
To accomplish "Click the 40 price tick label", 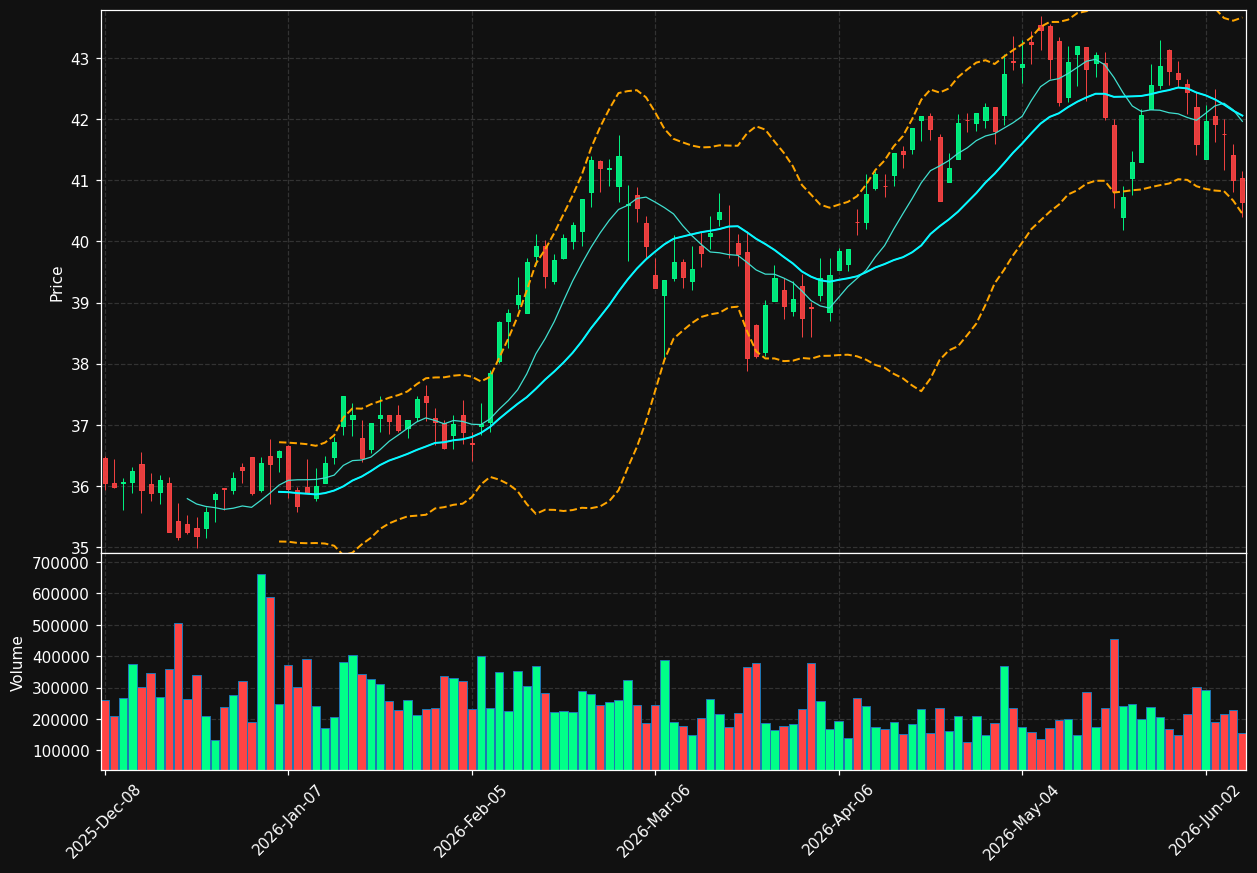I will pyautogui.click(x=80, y=242).
